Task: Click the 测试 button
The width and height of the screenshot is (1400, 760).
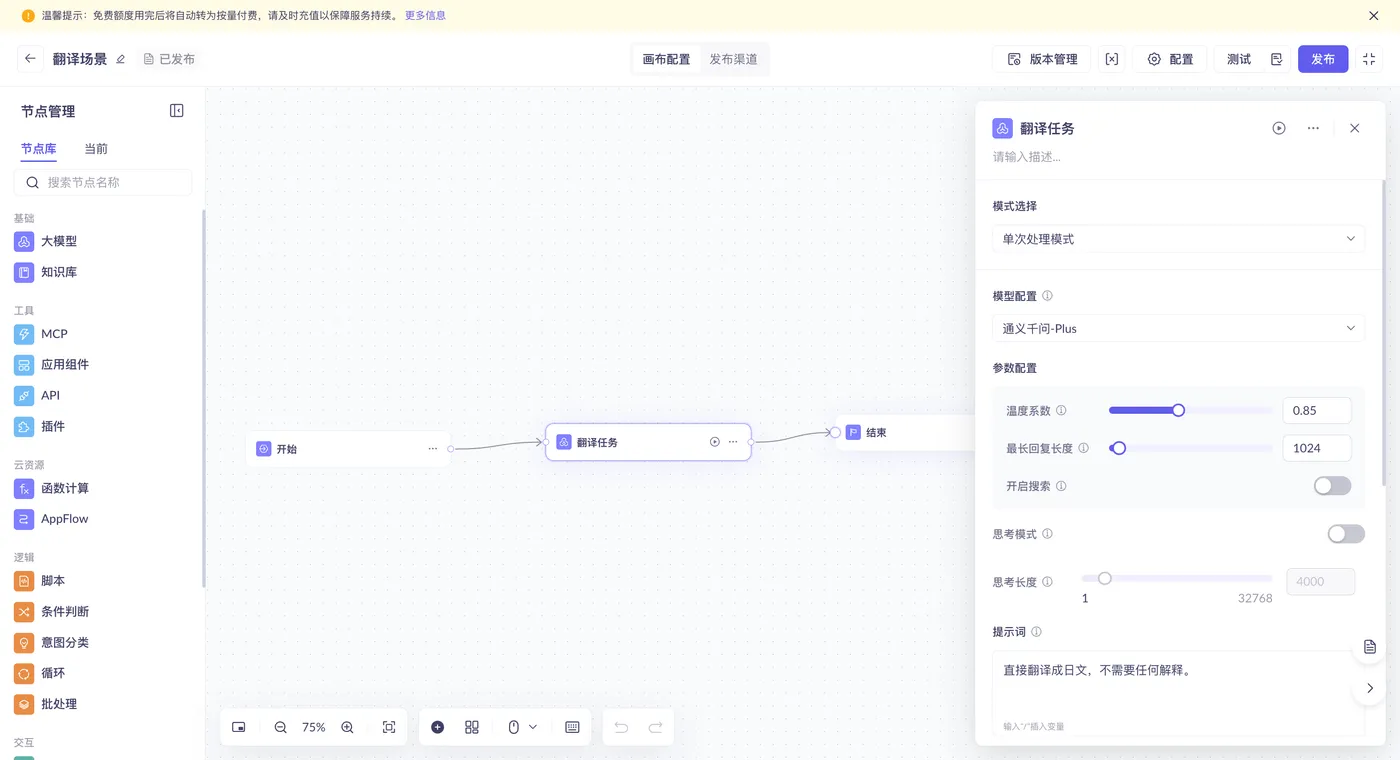Action: 1239,59
